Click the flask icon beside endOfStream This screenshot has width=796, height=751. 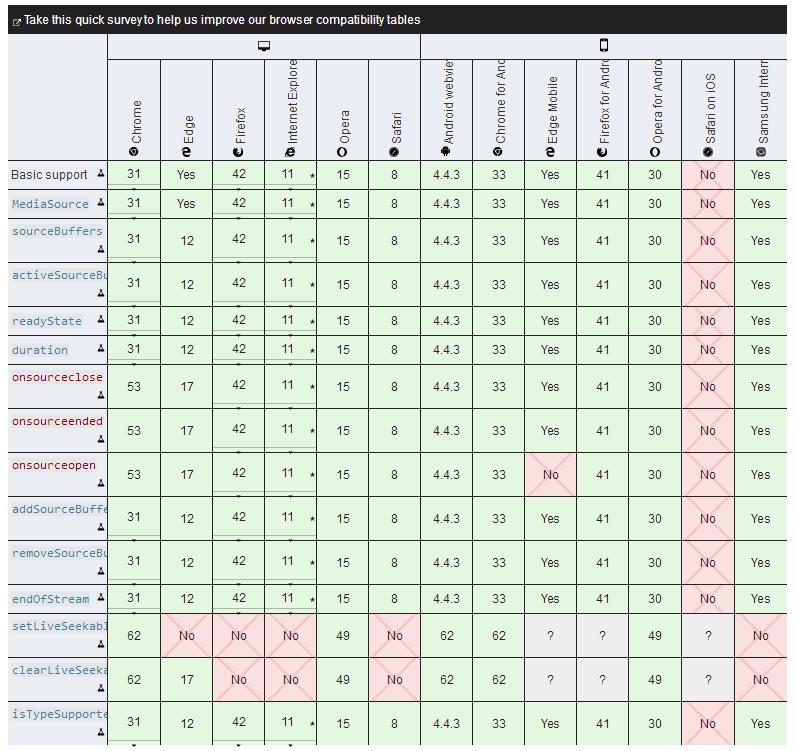[x=101, y=597]
